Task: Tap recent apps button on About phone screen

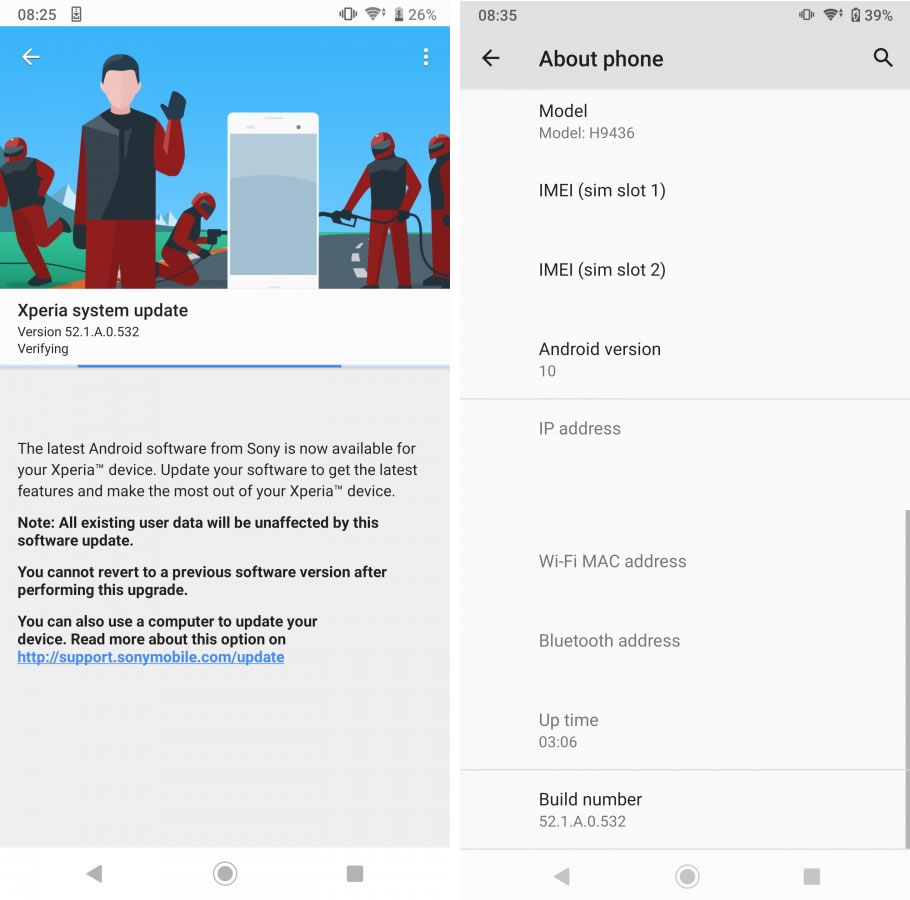Action: 811,876
